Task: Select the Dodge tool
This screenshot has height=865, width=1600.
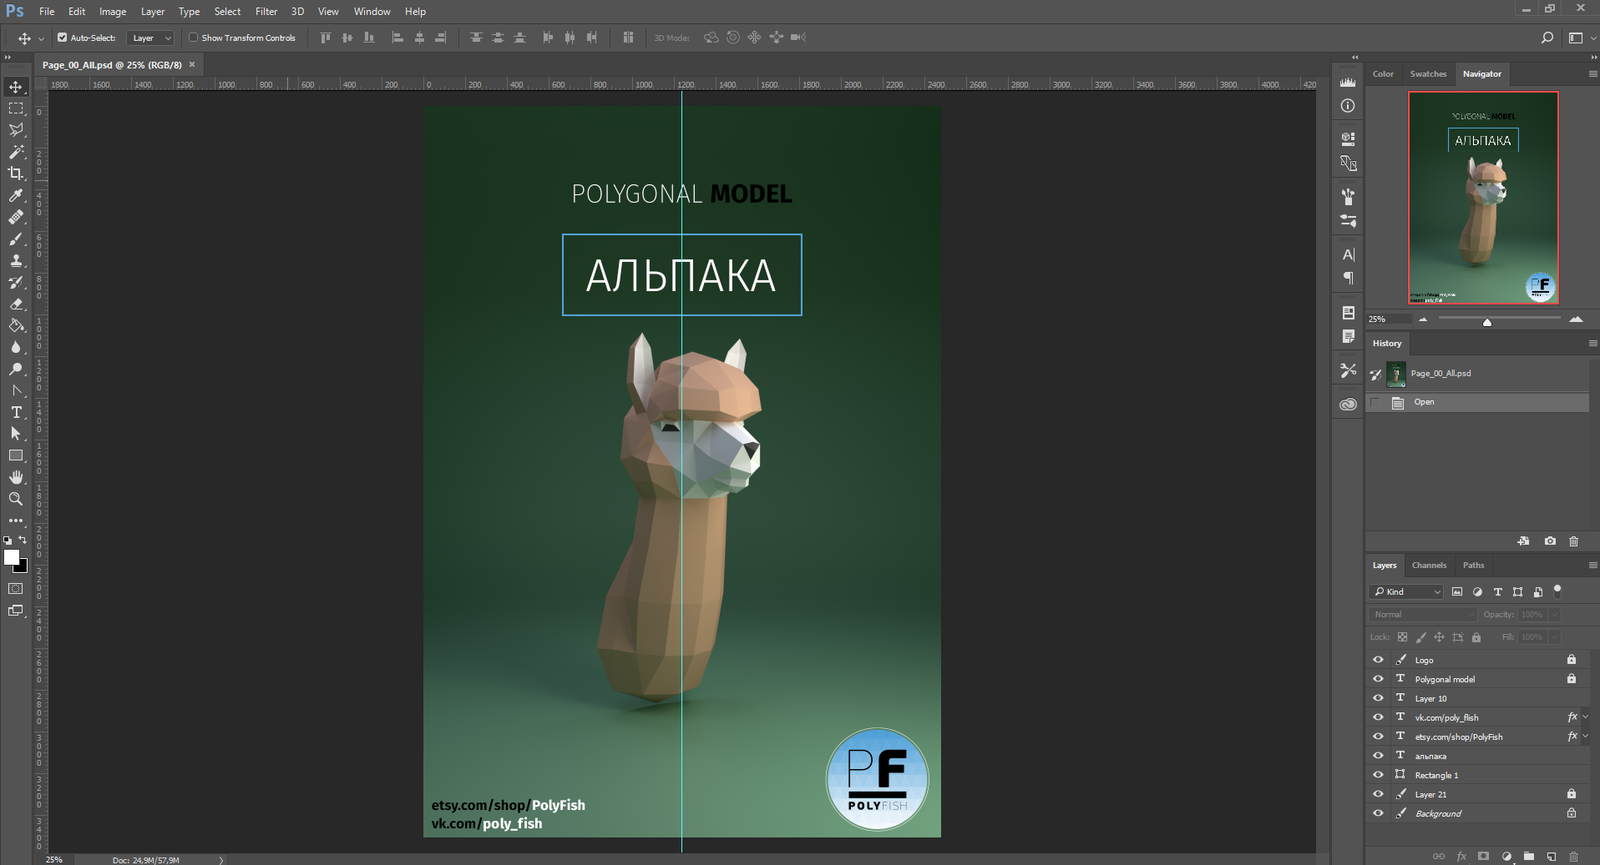Action: pos(16,369)
